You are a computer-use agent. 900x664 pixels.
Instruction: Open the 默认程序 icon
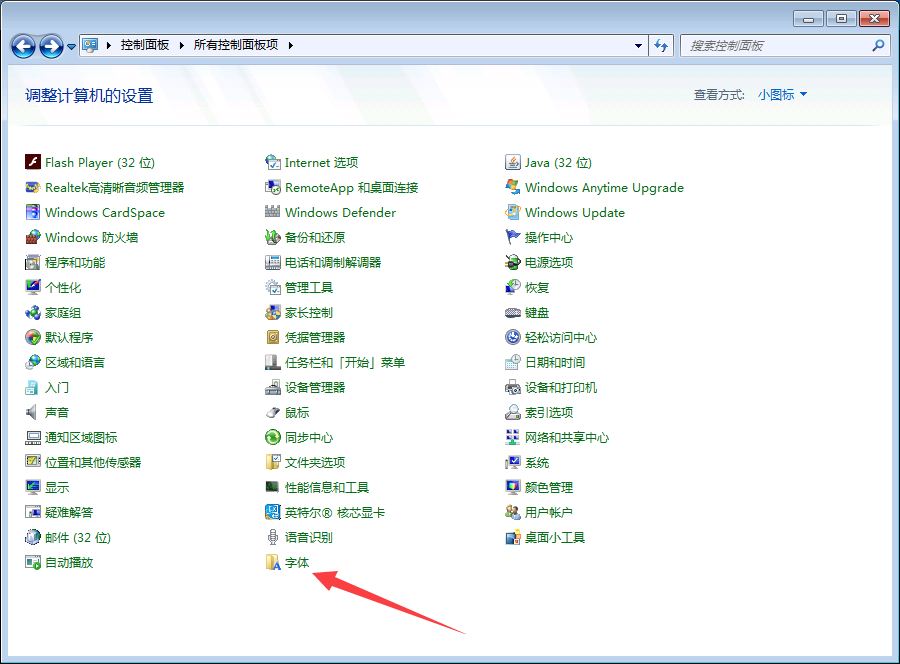(x=33, y=337)
